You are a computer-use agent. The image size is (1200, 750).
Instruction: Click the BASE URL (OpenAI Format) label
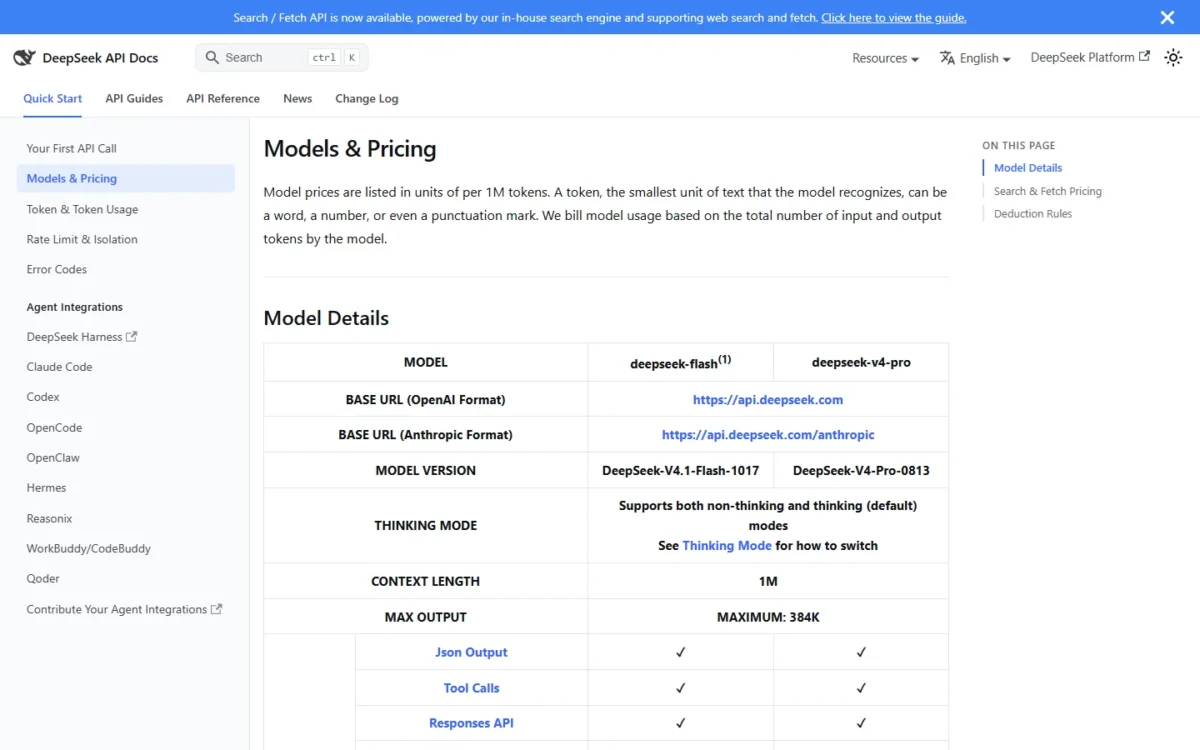[426, 399]
